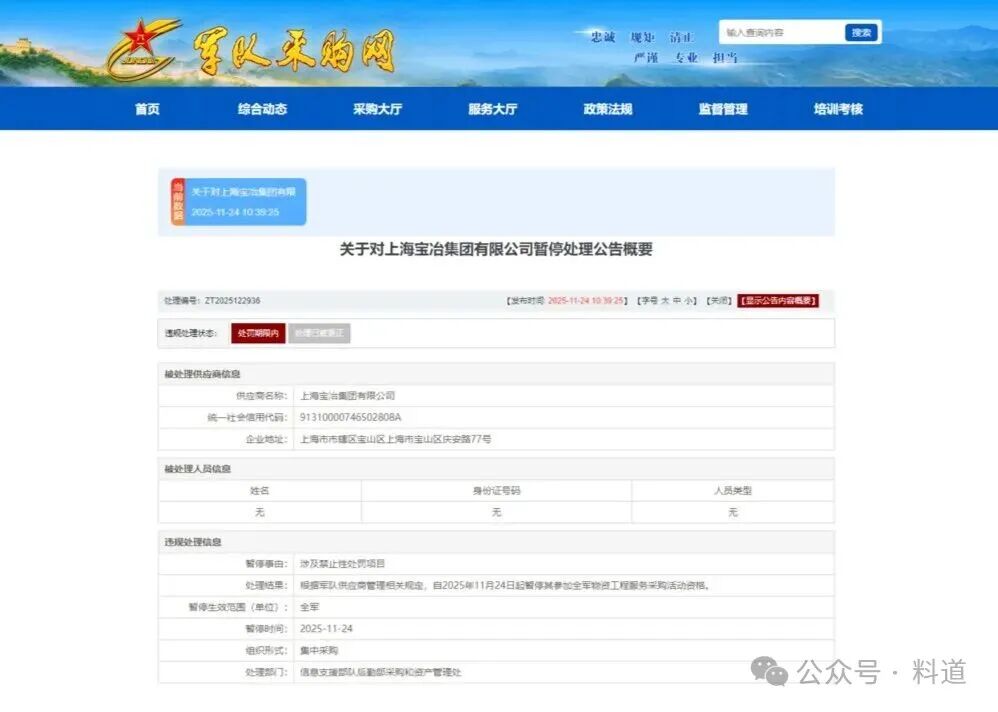Click the suspension date 2025-11-24
998x712 pixels.
click(x=326, y=629)
